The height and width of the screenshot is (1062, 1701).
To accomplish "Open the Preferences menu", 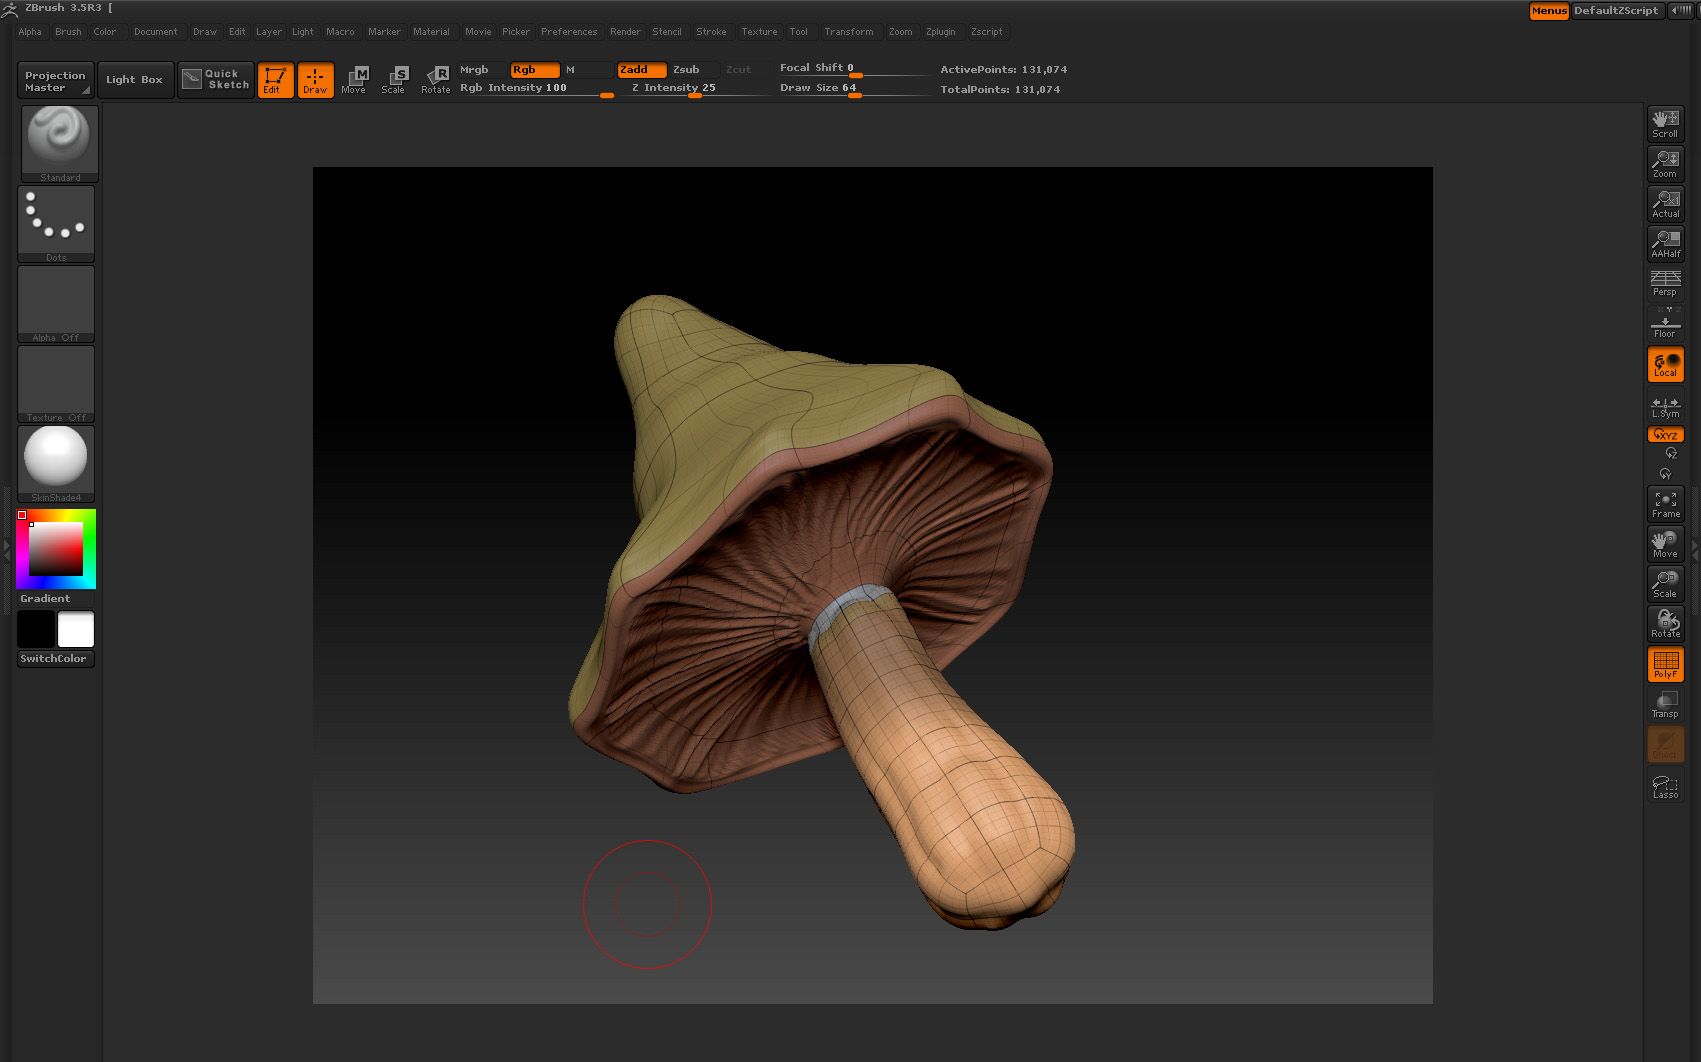I will 568,32.
